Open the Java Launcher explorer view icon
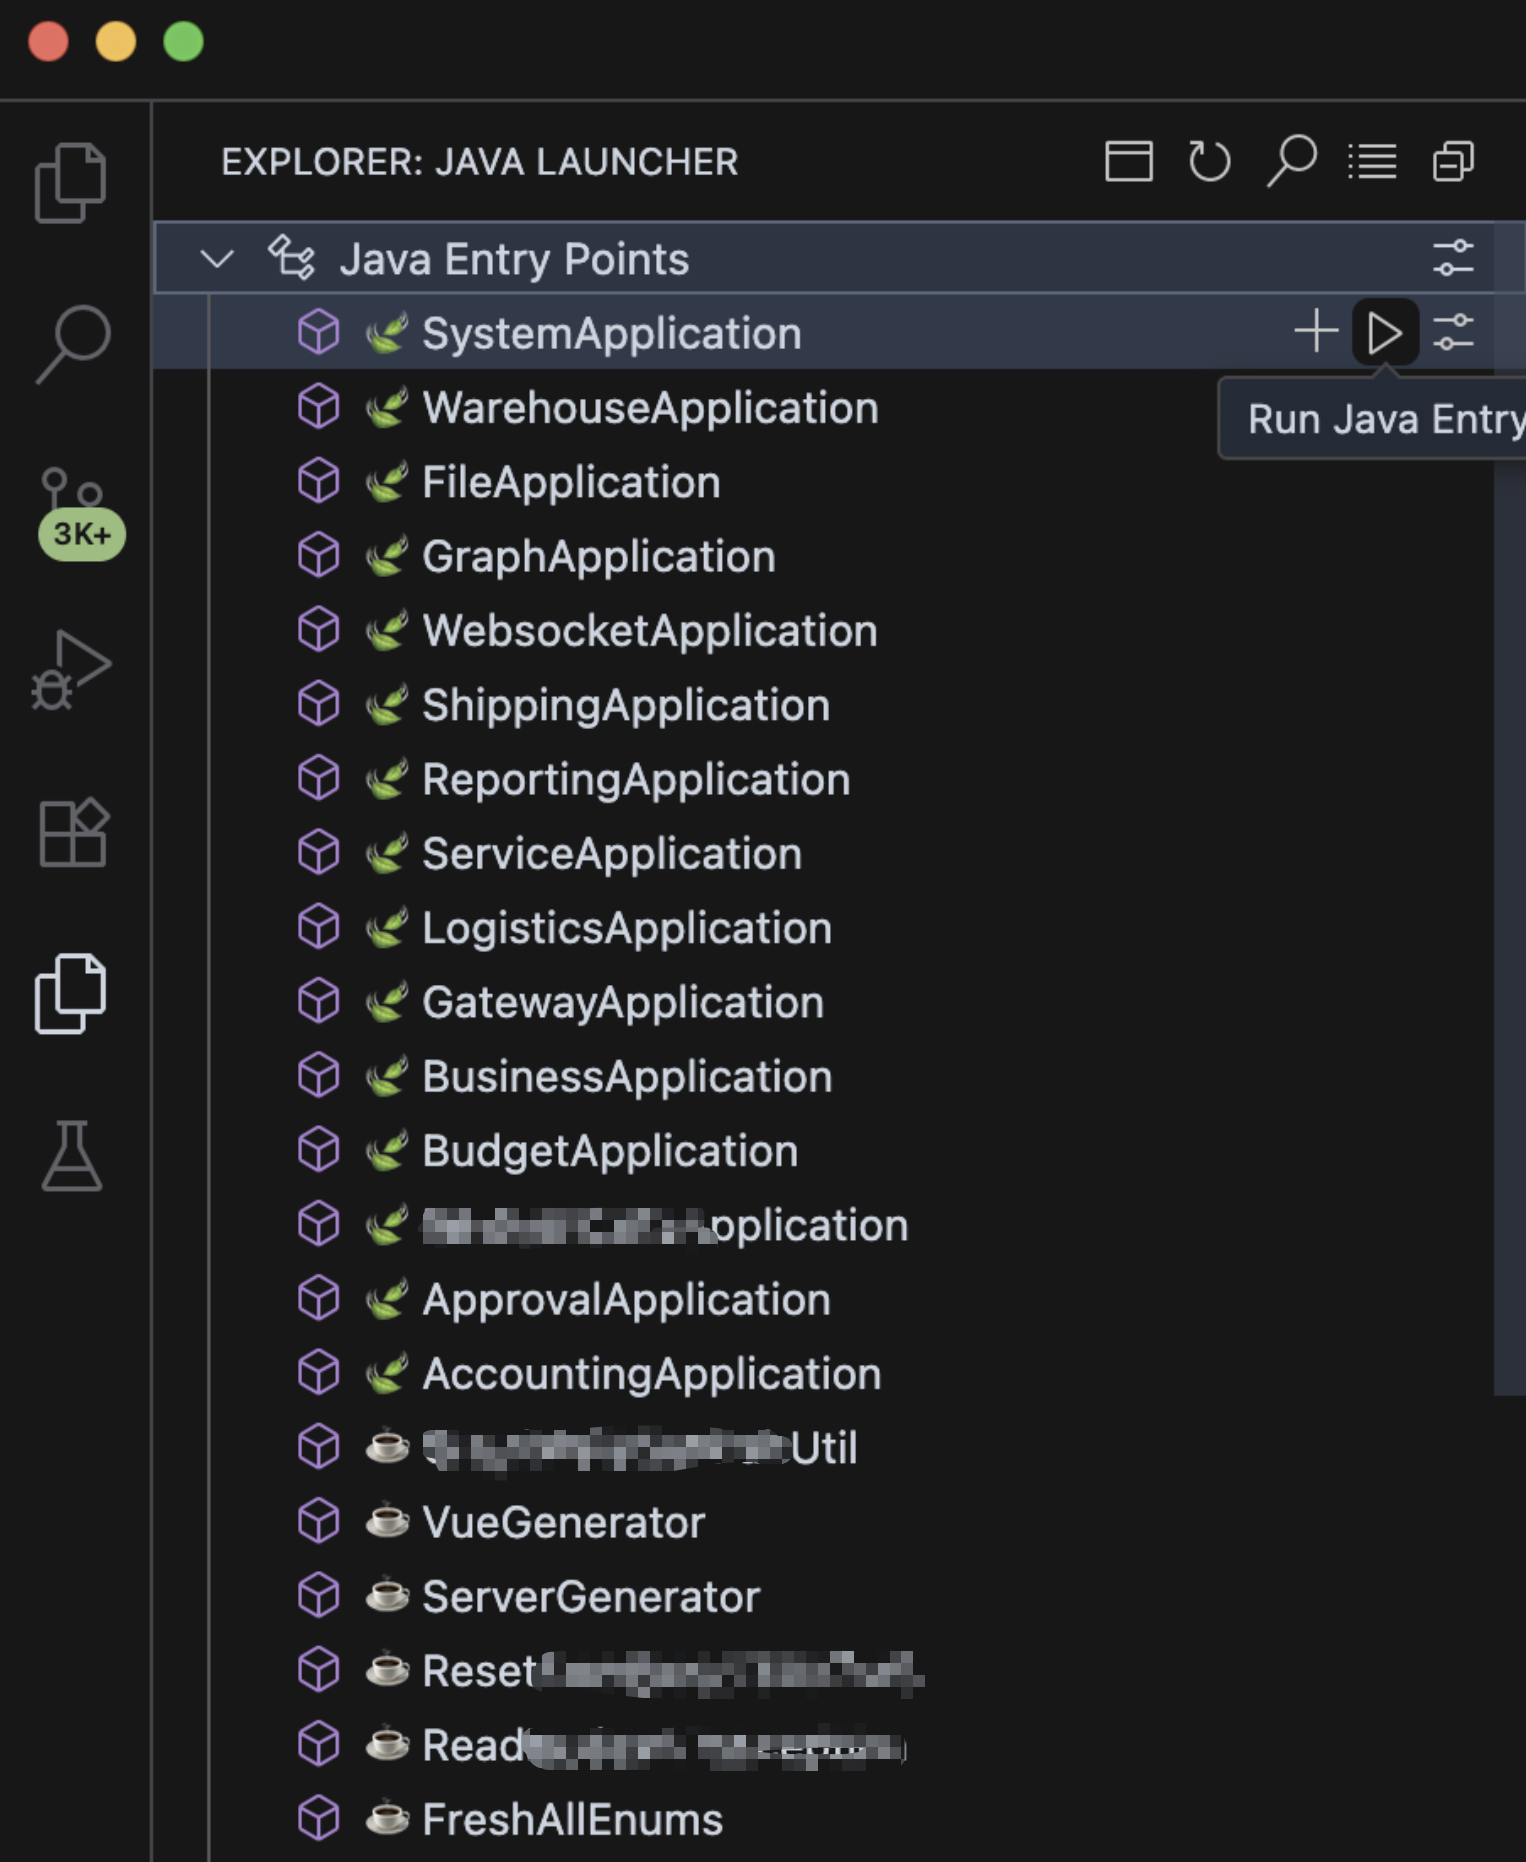 coord(70,993)
